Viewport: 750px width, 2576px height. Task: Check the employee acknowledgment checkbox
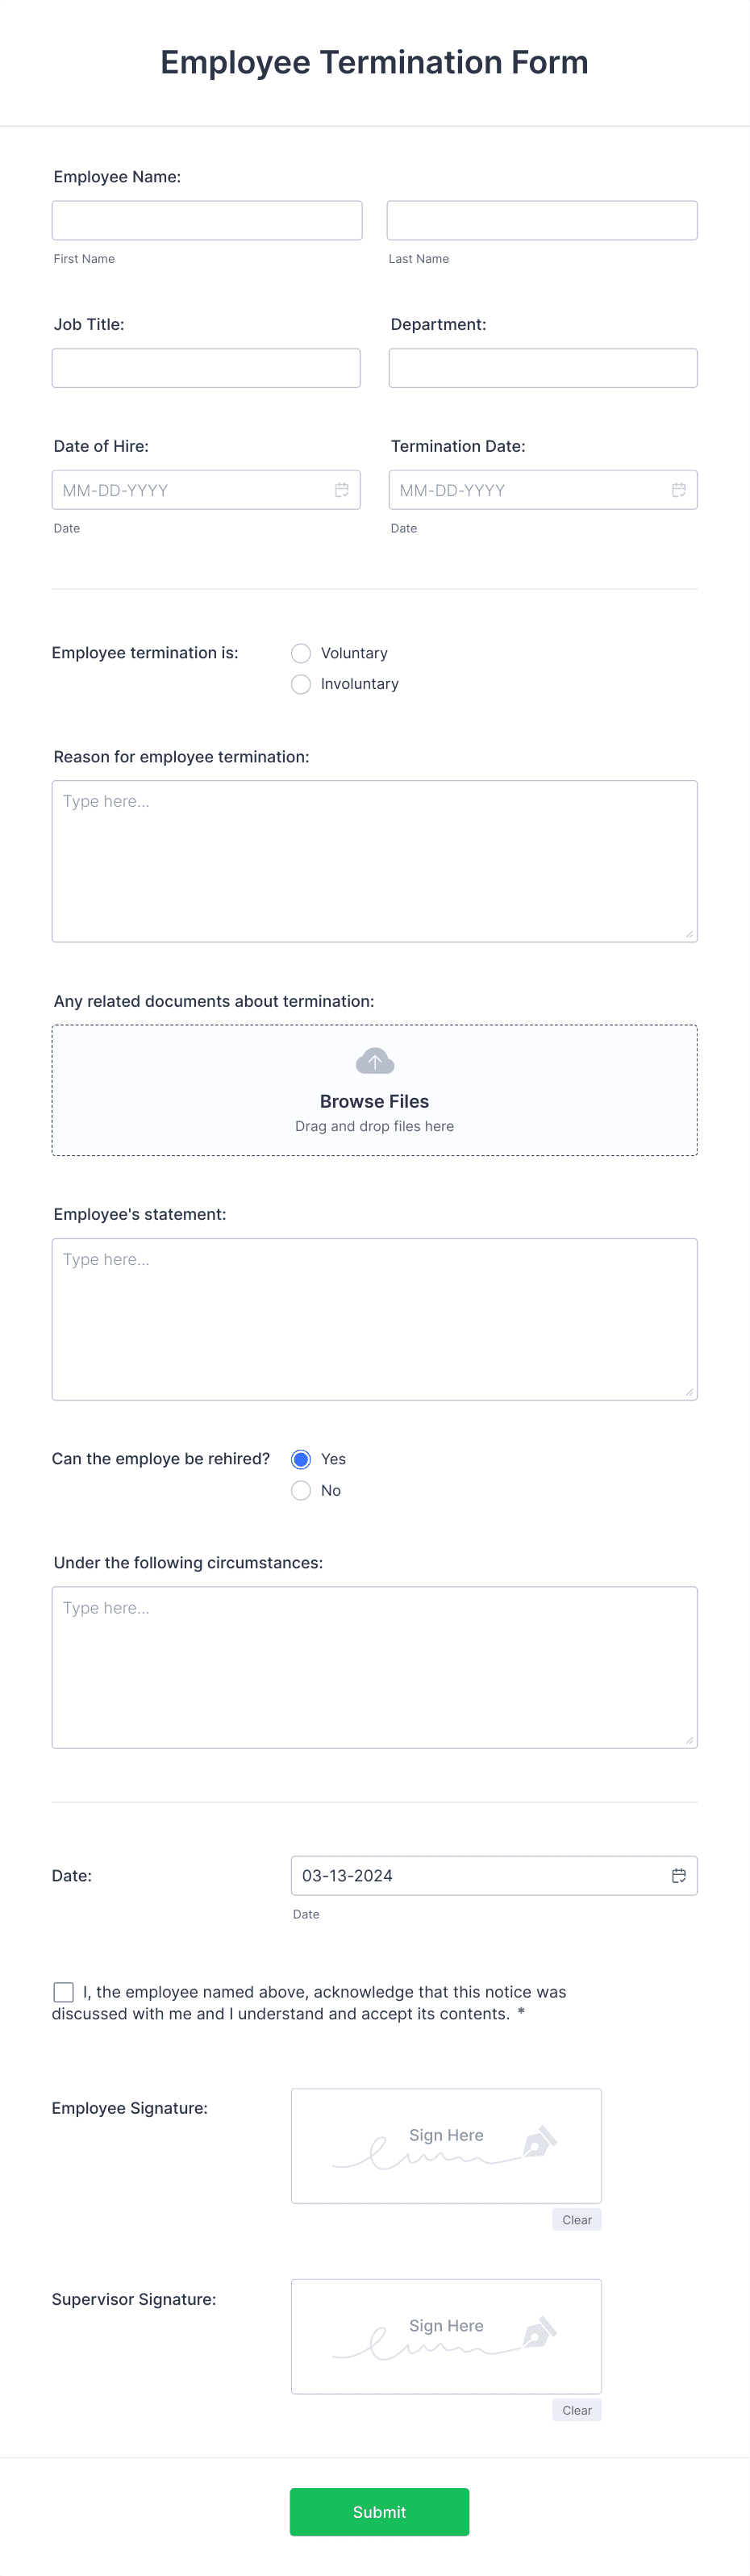63,1992
